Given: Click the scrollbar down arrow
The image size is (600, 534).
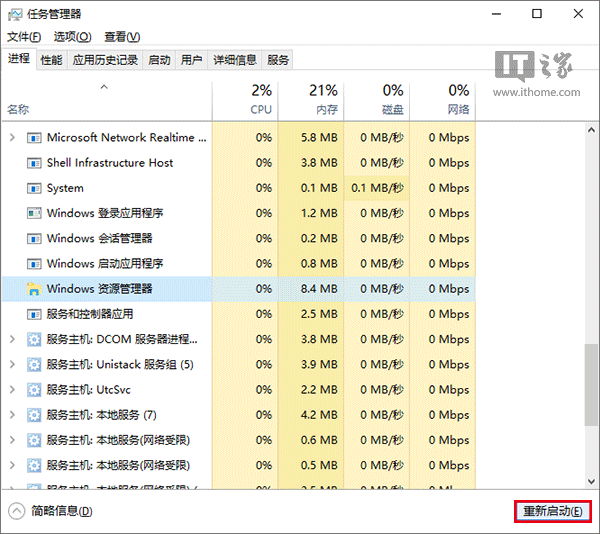Looking at the screenshot, I should pyautogui.click(x=591, y=481).
